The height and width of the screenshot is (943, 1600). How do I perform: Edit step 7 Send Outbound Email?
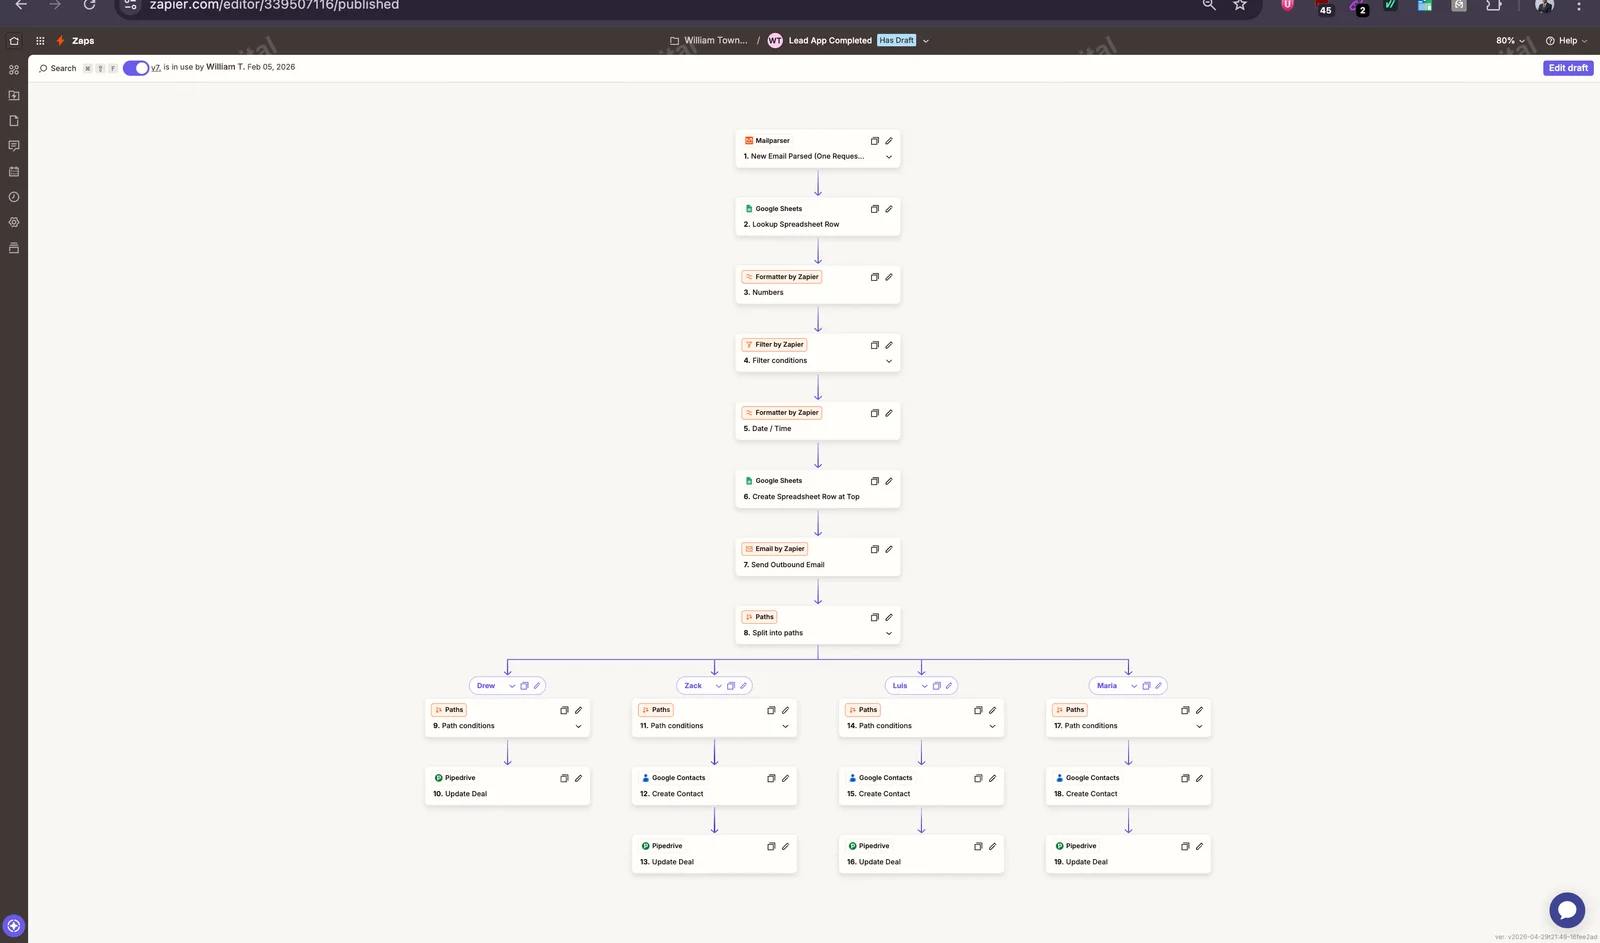coord(889,549)
